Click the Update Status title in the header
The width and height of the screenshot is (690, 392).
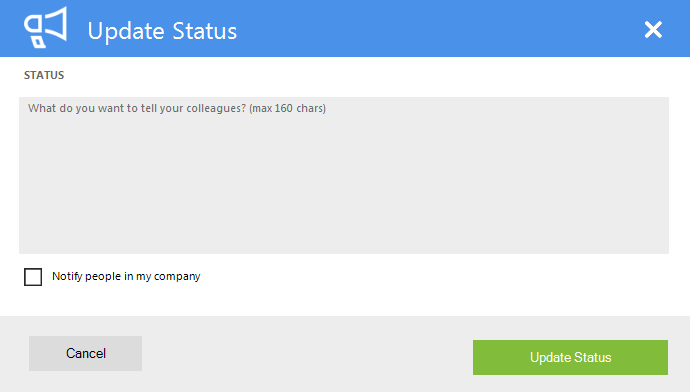click(162, 31)
